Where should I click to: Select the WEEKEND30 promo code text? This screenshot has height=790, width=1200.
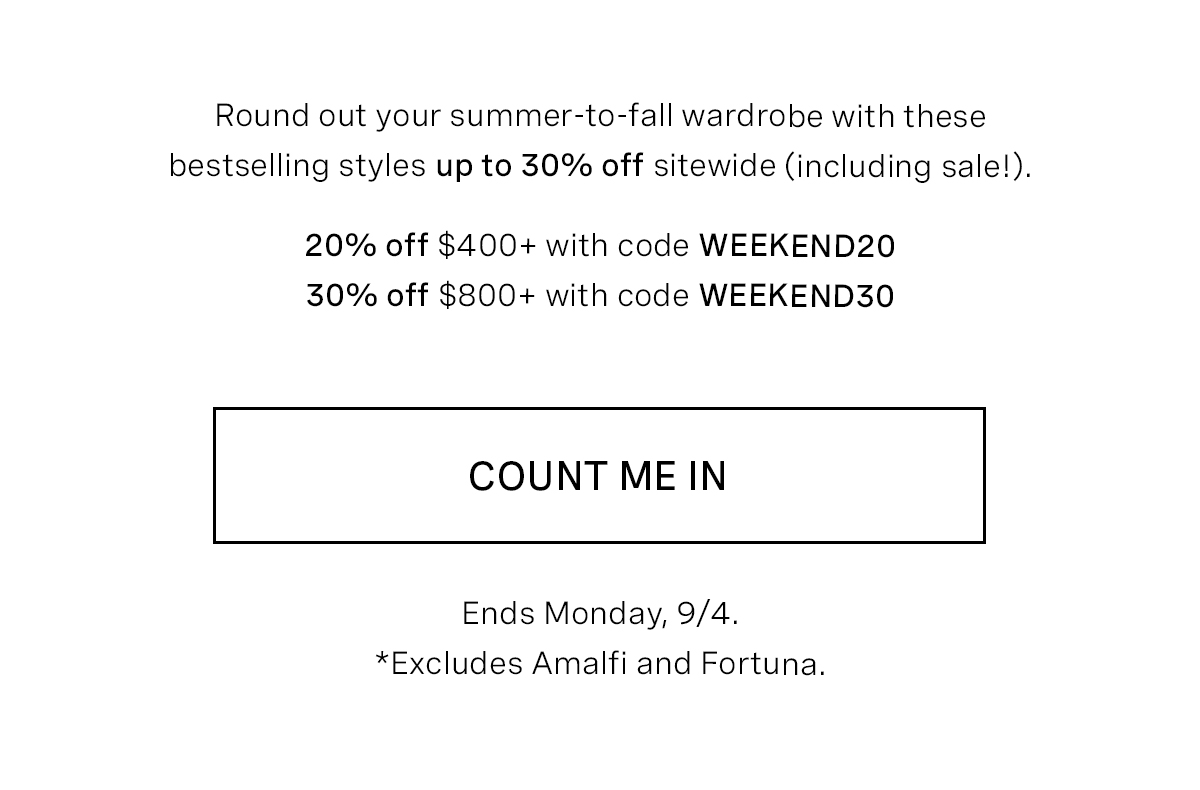(x=797, y=296)
